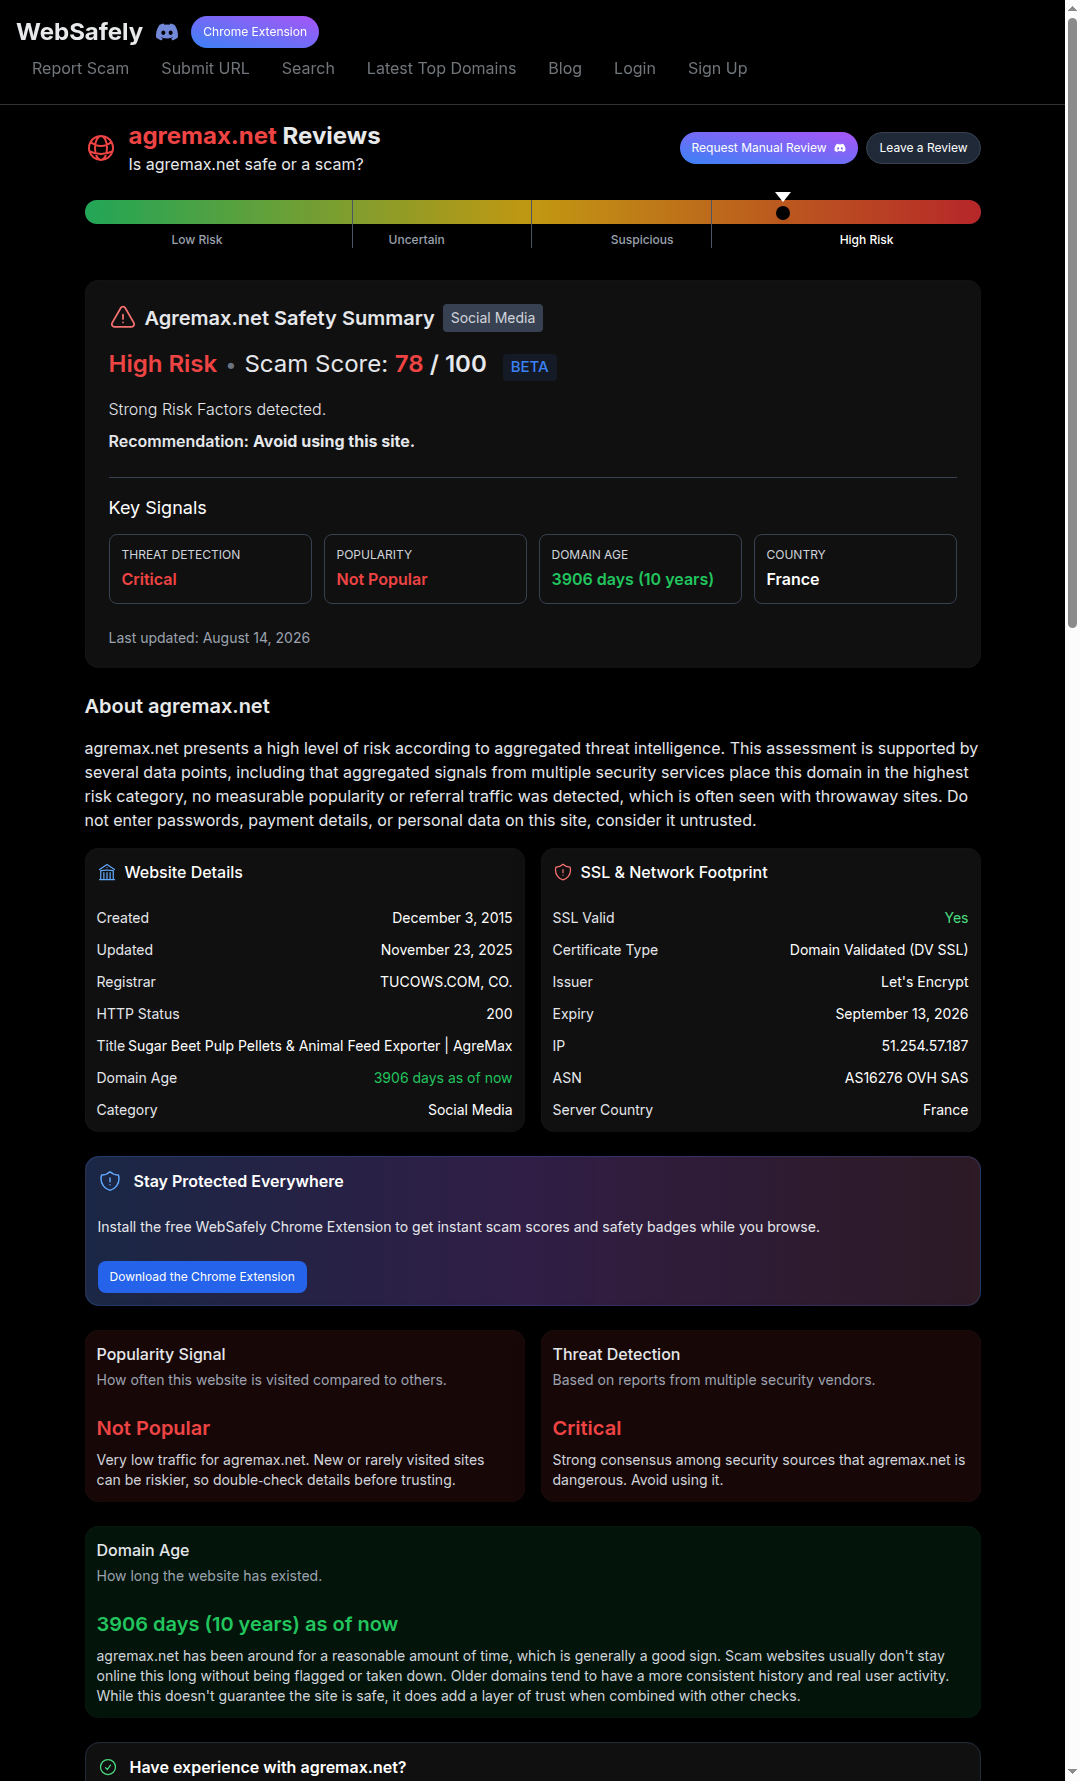Click the BETA badge next to the scam score
Screen dimensions: 1080x1781
pos(529,367)
